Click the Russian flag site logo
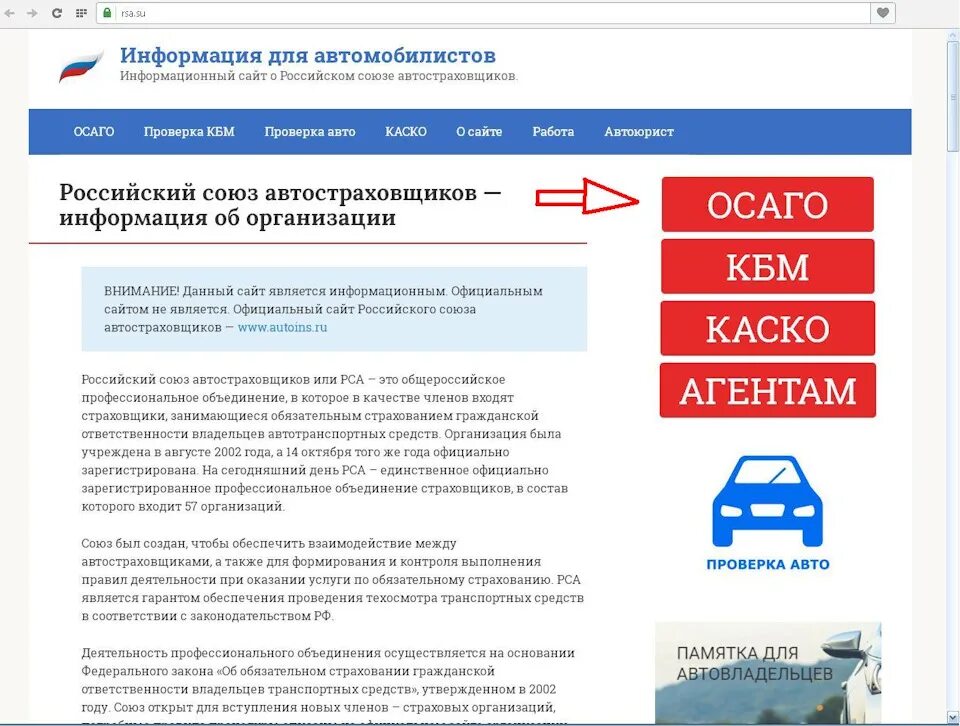 click(81, 66)
